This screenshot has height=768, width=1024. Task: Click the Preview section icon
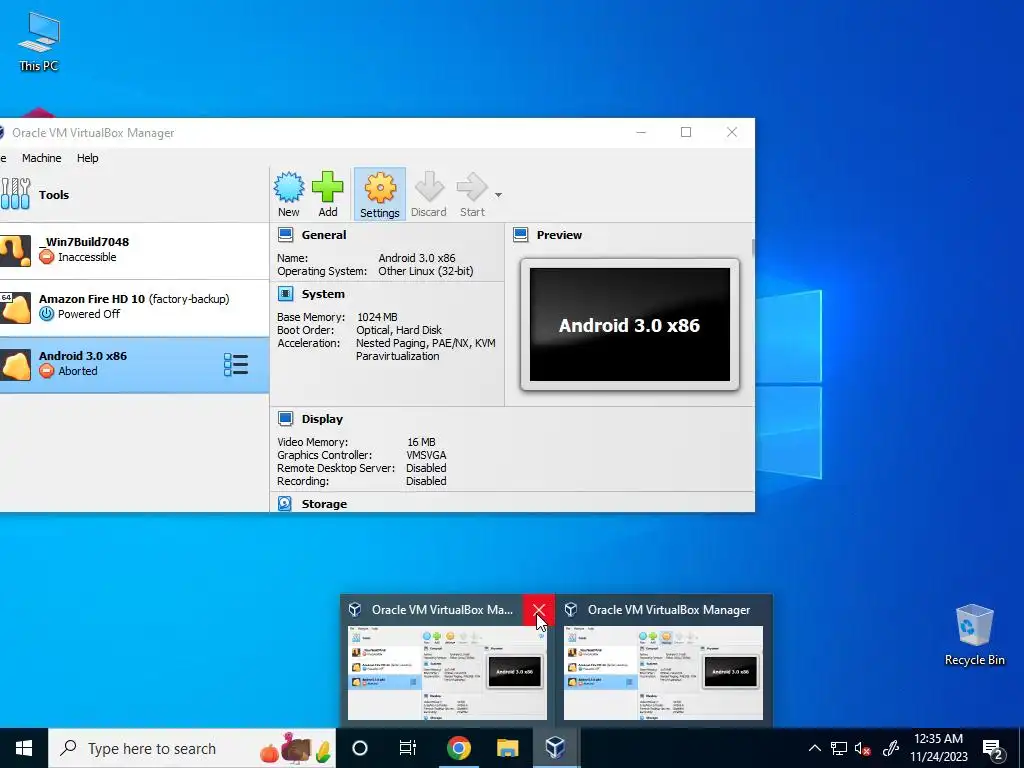click(520, 234)
